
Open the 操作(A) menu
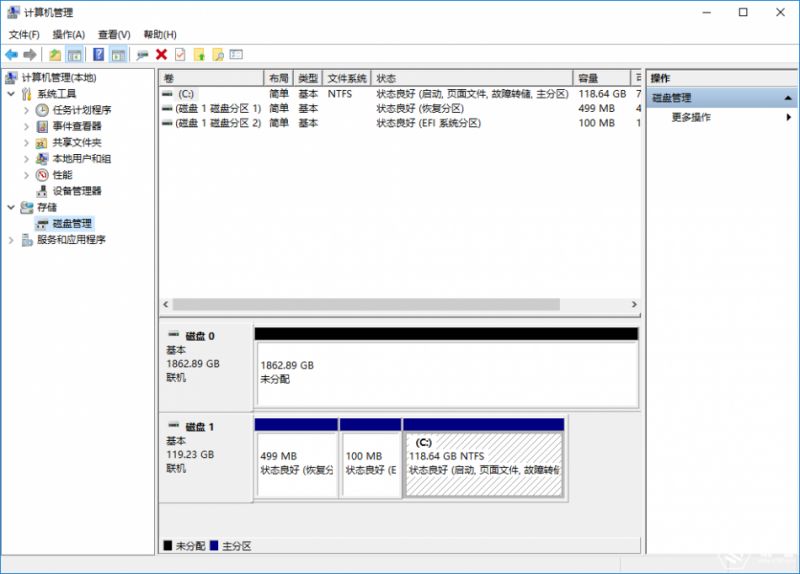click(68, 34)
